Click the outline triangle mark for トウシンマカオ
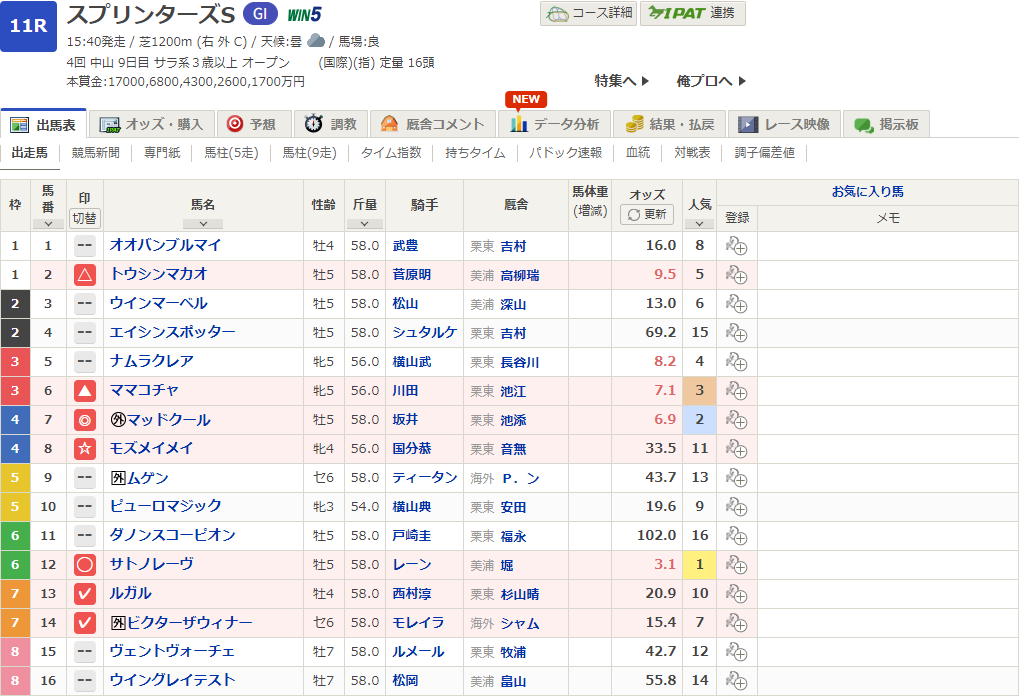 pos(85,275)
